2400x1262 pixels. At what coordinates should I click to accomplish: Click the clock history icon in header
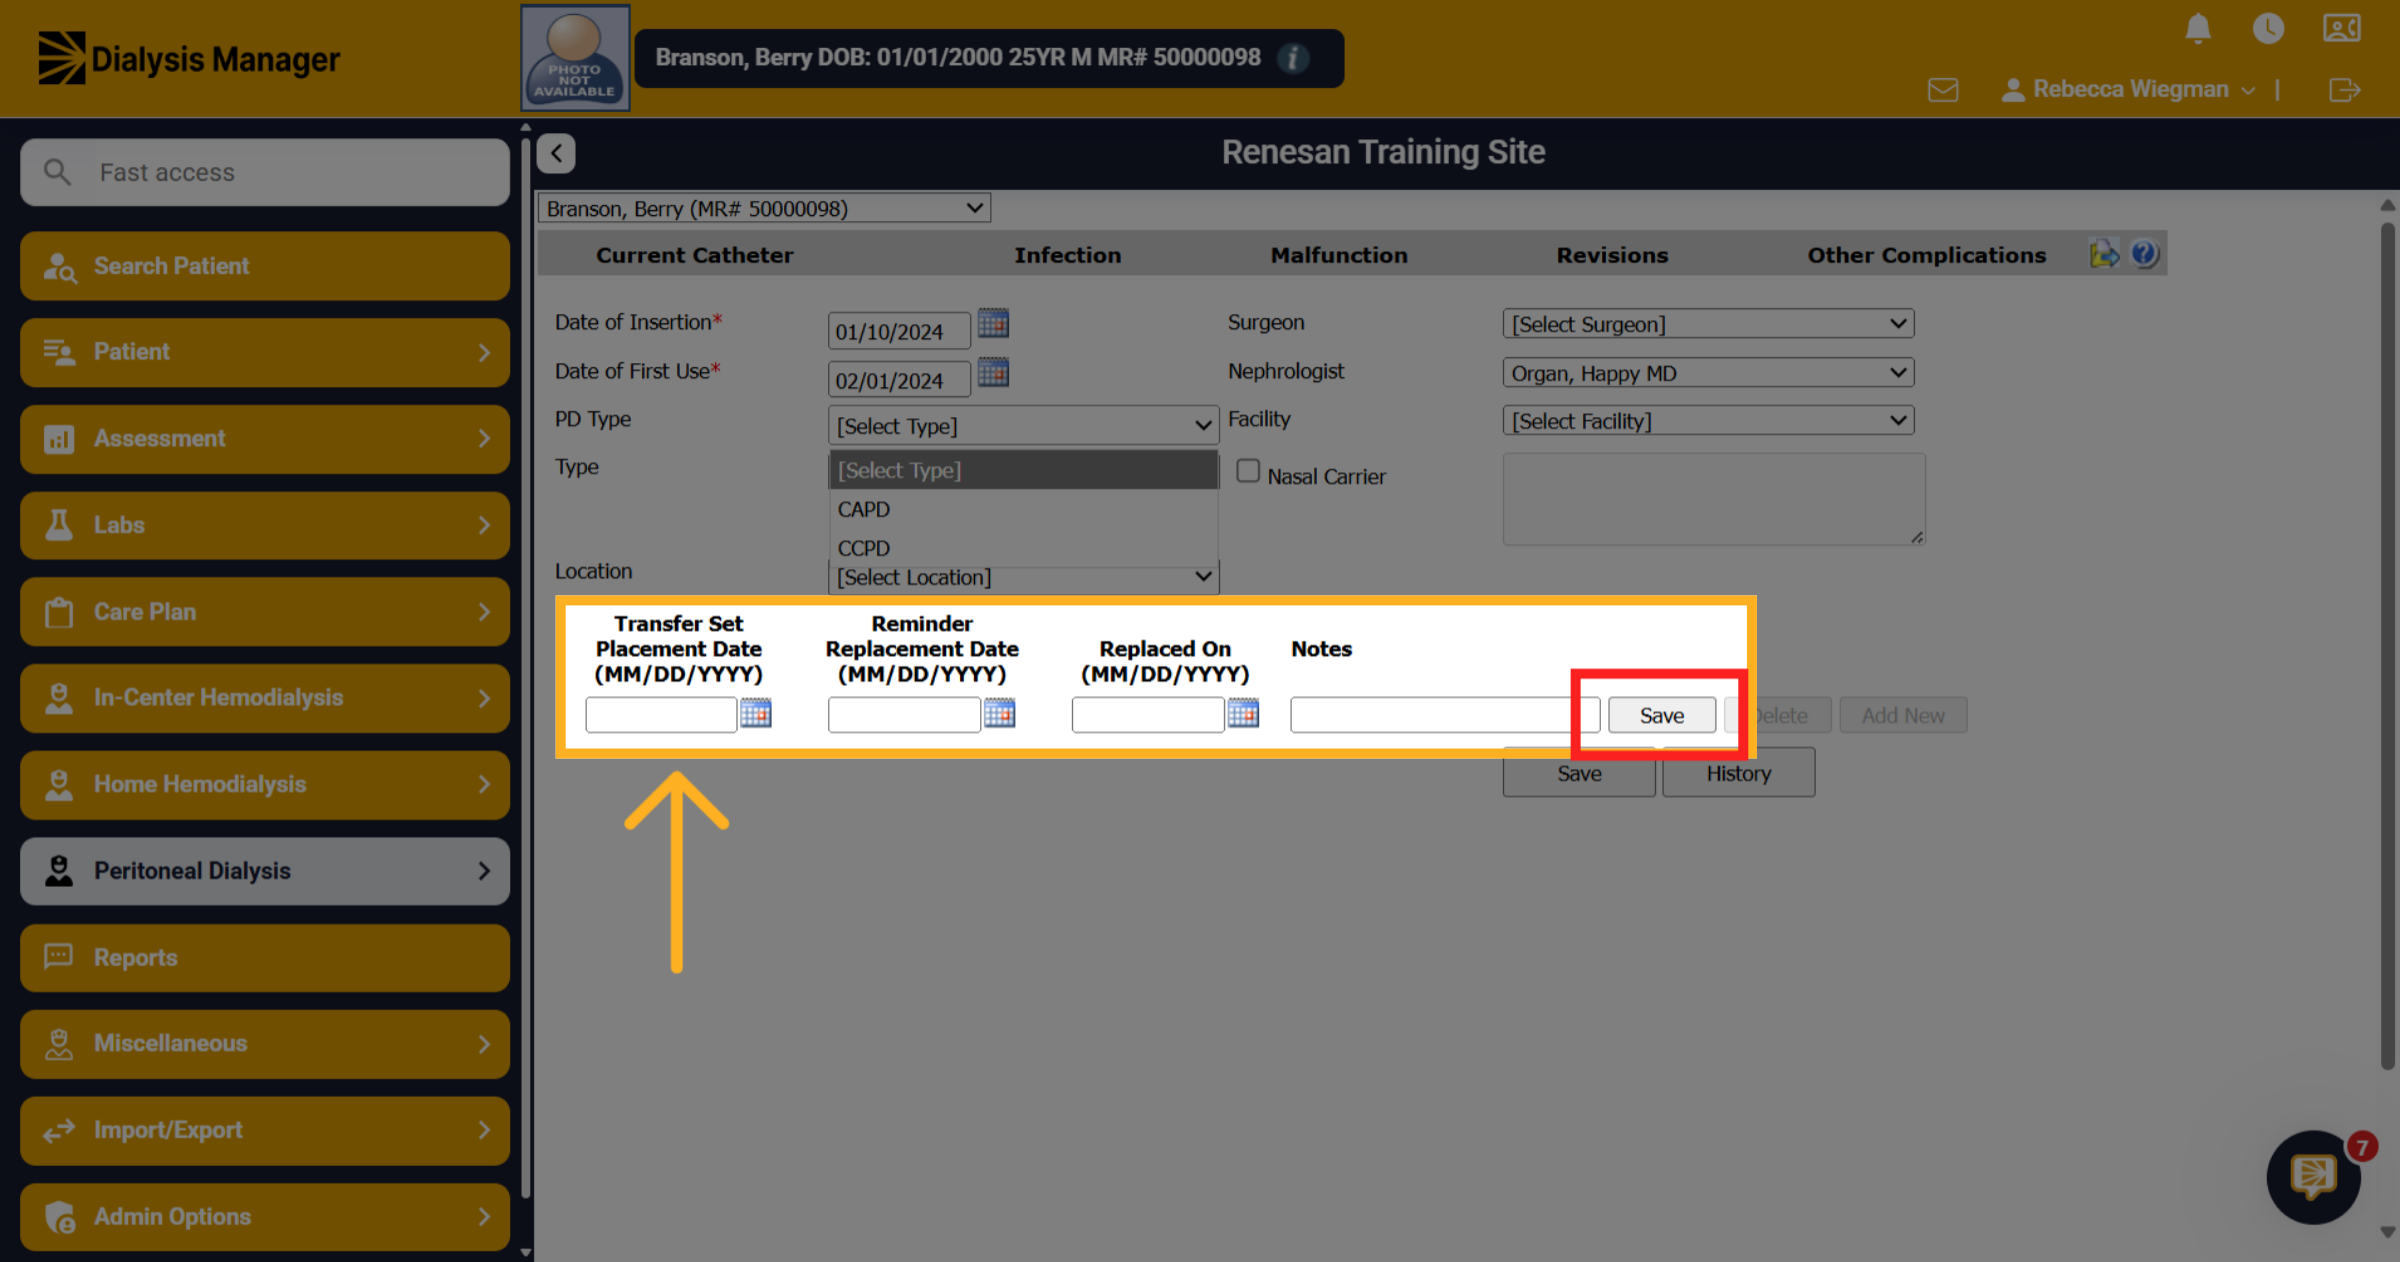(x=2268, y=28)
